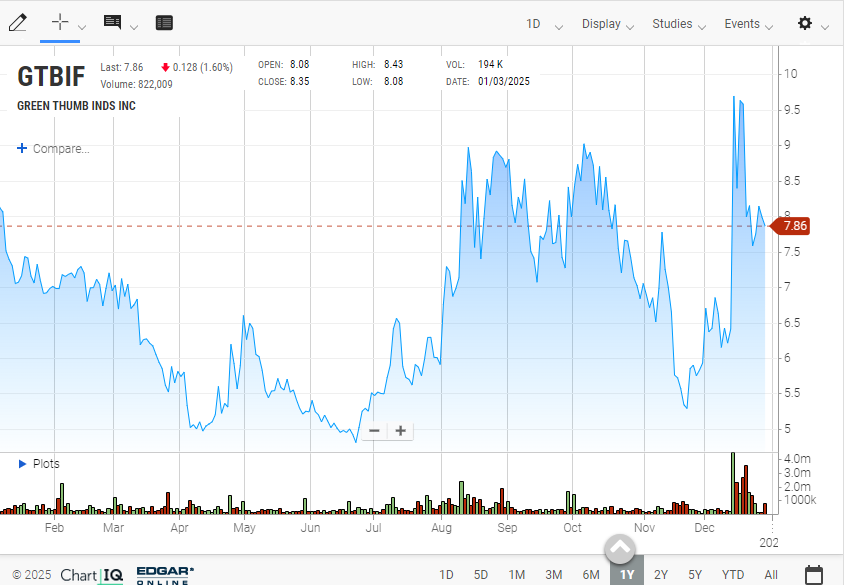Select the YTD range
Viewport: 844px width, 585px height.
[733, 575]
